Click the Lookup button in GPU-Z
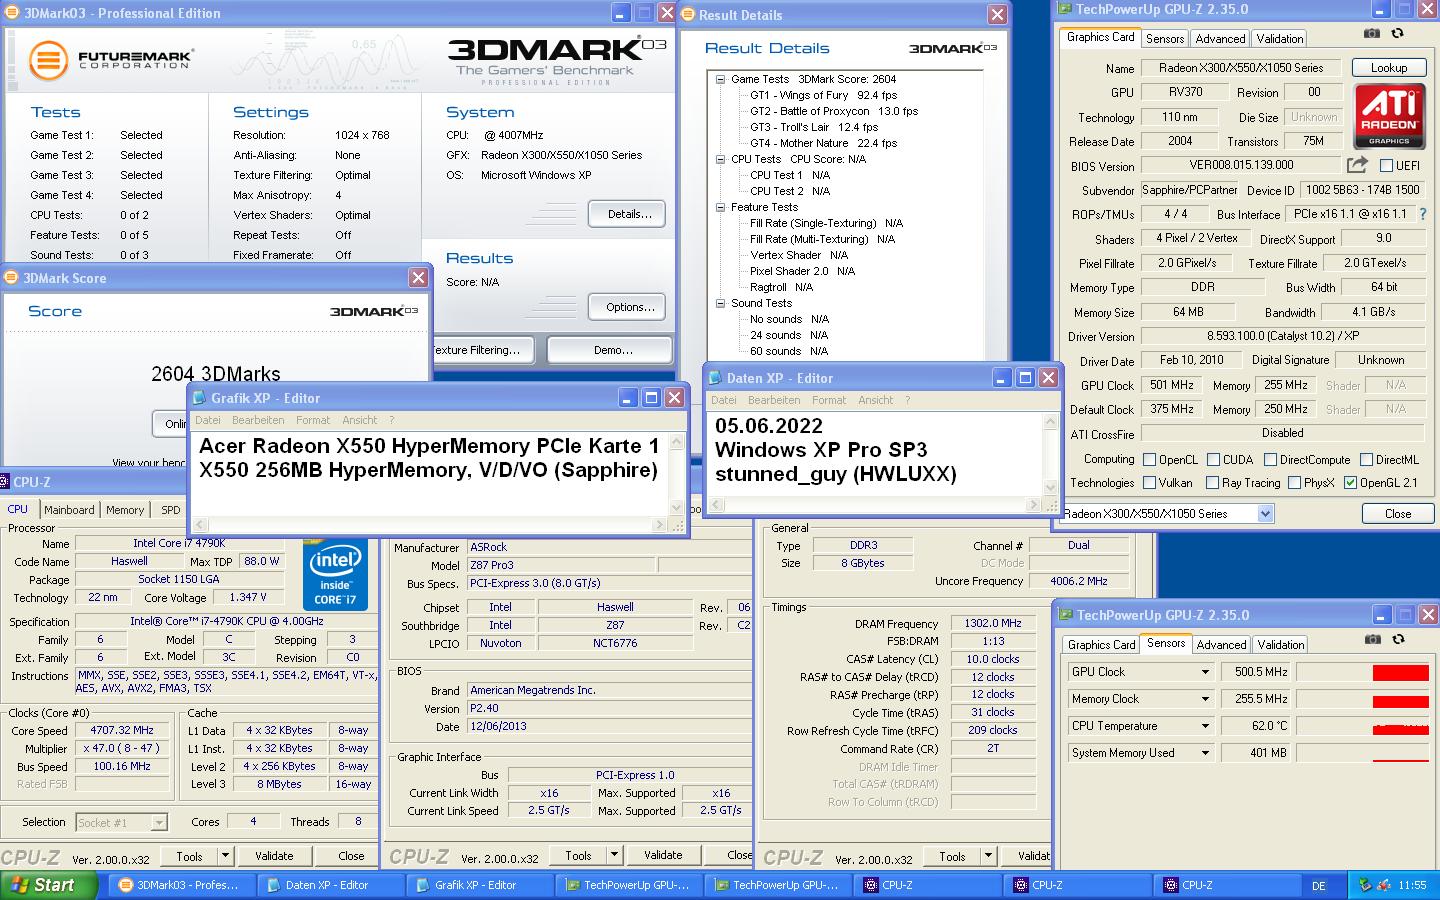This screenshot has width=1440, height=900. click(1389, 68)
